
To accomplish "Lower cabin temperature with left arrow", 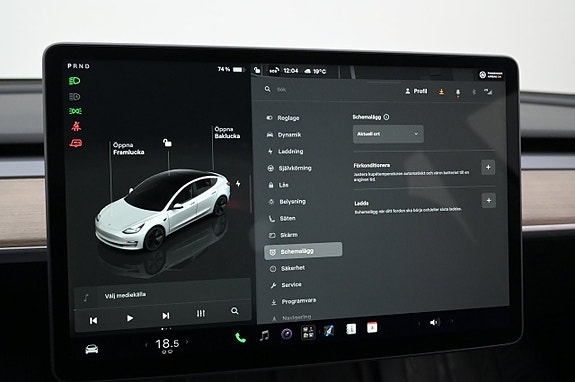I will click(x=147, y=345).
